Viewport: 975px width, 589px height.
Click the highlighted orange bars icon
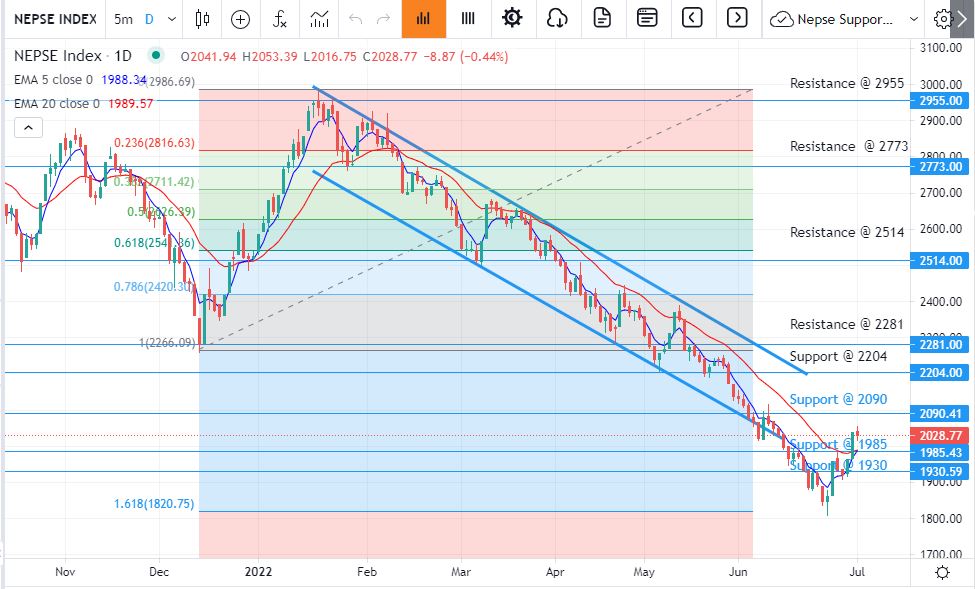[x=424, y=18]
